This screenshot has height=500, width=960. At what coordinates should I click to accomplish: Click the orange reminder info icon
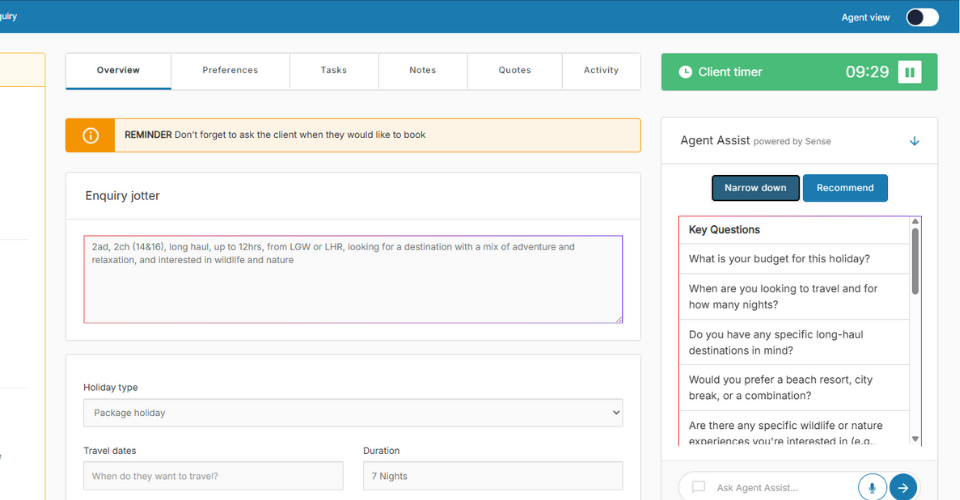coord(90,135)
